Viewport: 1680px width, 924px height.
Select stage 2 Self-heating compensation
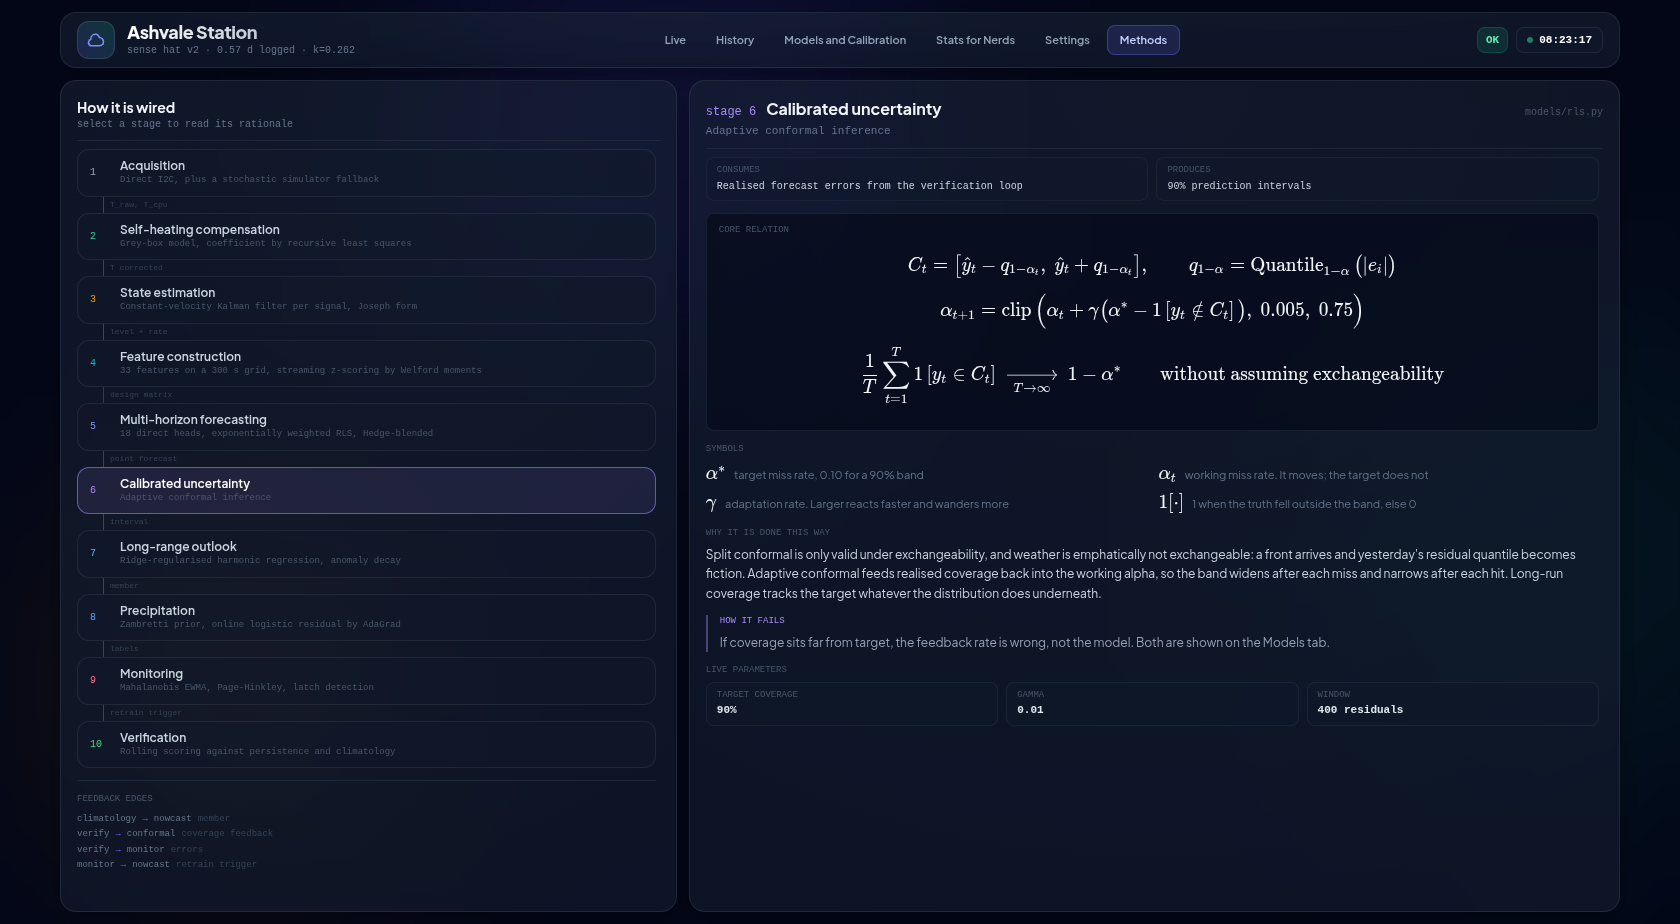tap(366, 236)
